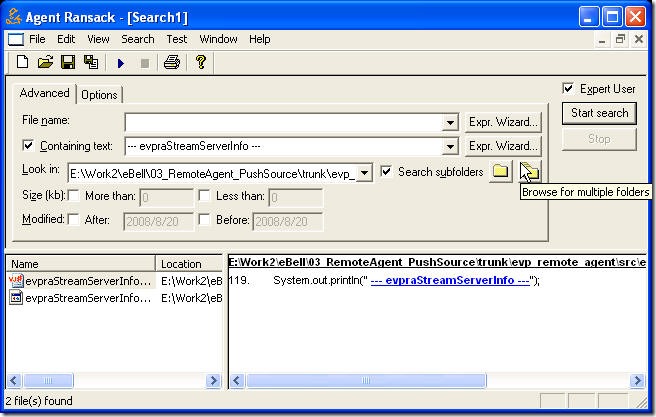The image size is (656, 417).
Task: Minimize the inner Search1 document window
Action: pos(602,40)
